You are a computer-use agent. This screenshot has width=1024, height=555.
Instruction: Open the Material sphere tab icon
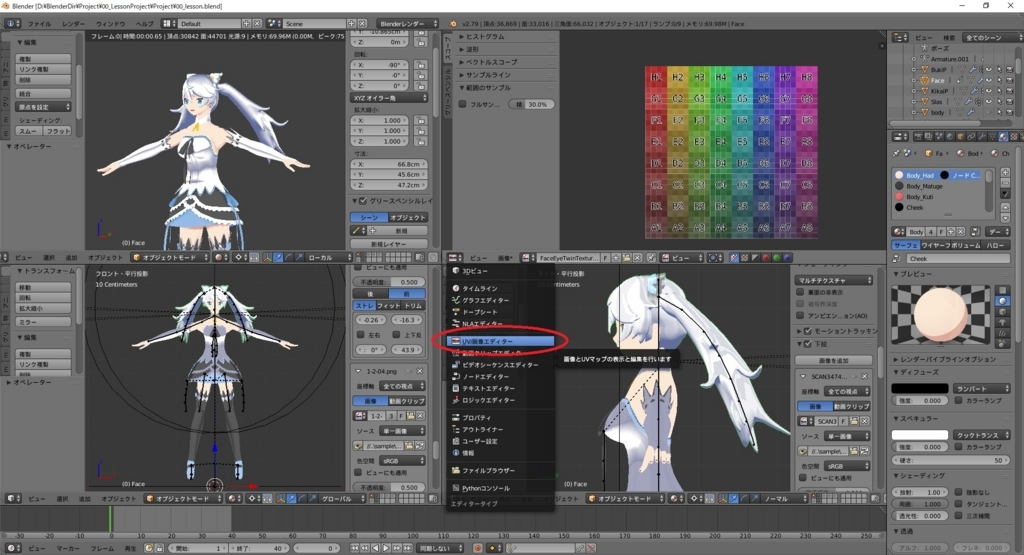(x=1003, y=137)
